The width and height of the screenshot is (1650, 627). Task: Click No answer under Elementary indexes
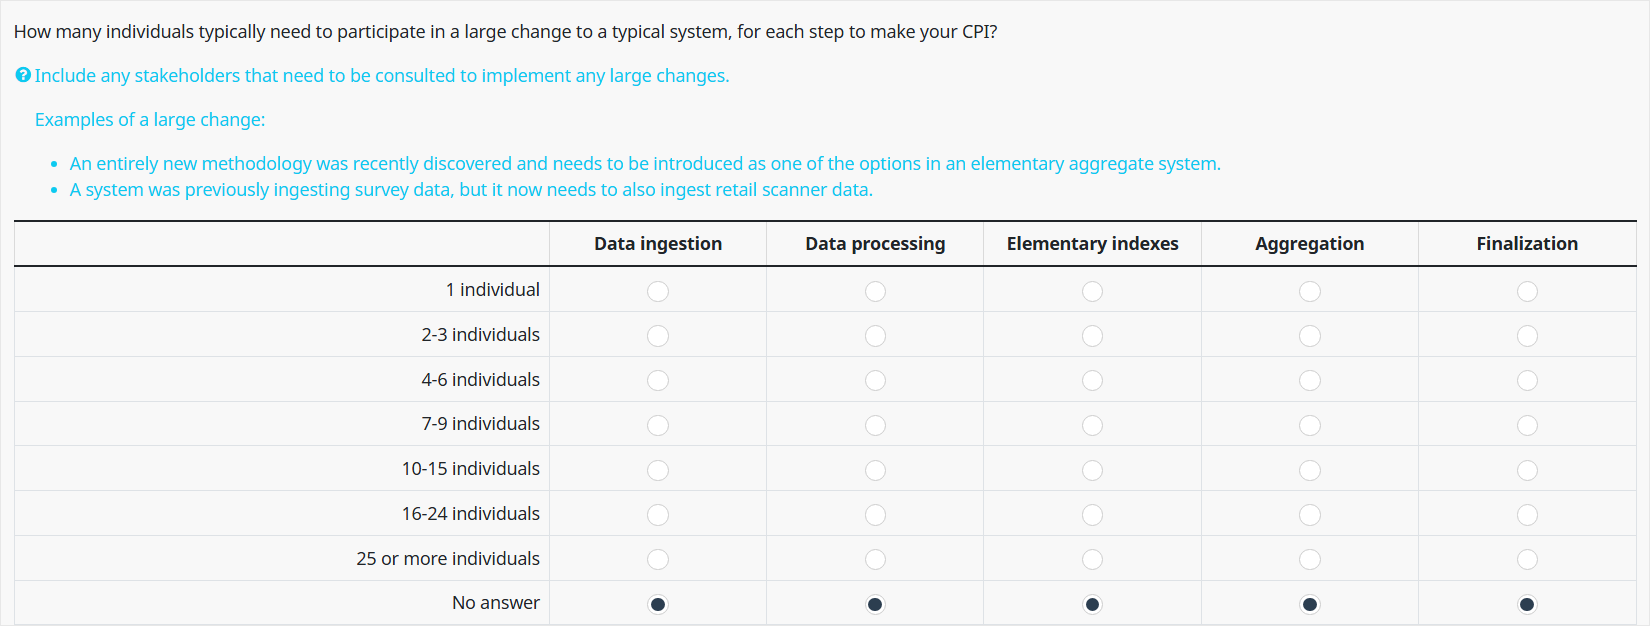(1092, 604)
